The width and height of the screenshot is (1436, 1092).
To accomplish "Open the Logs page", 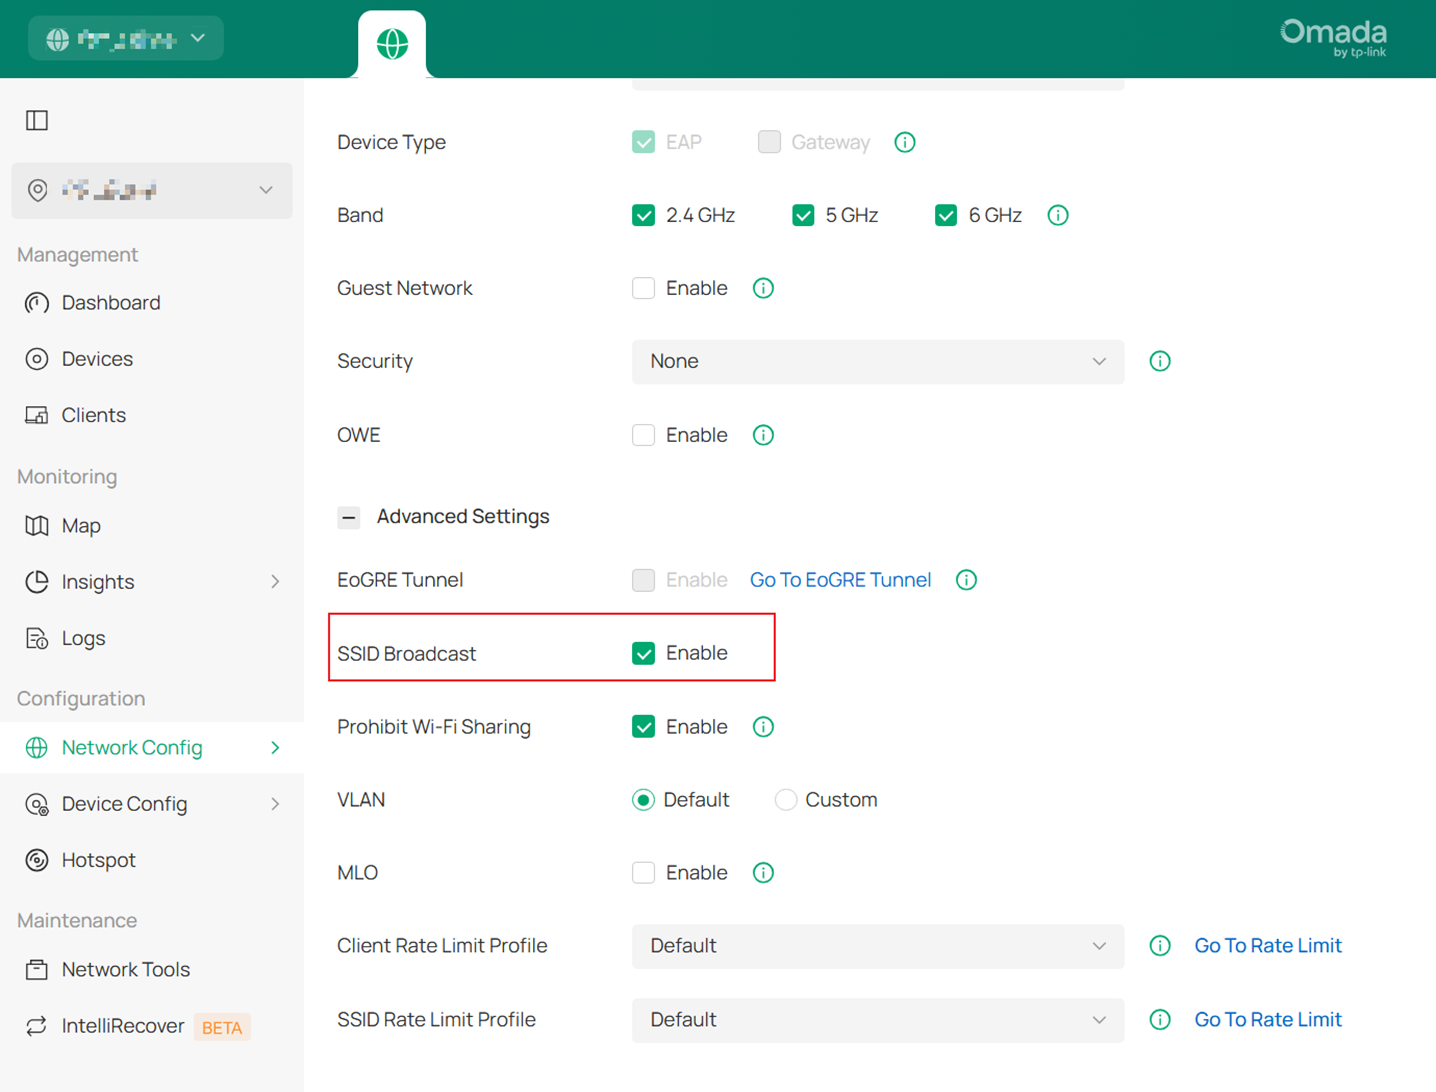I will click(83, 637).
